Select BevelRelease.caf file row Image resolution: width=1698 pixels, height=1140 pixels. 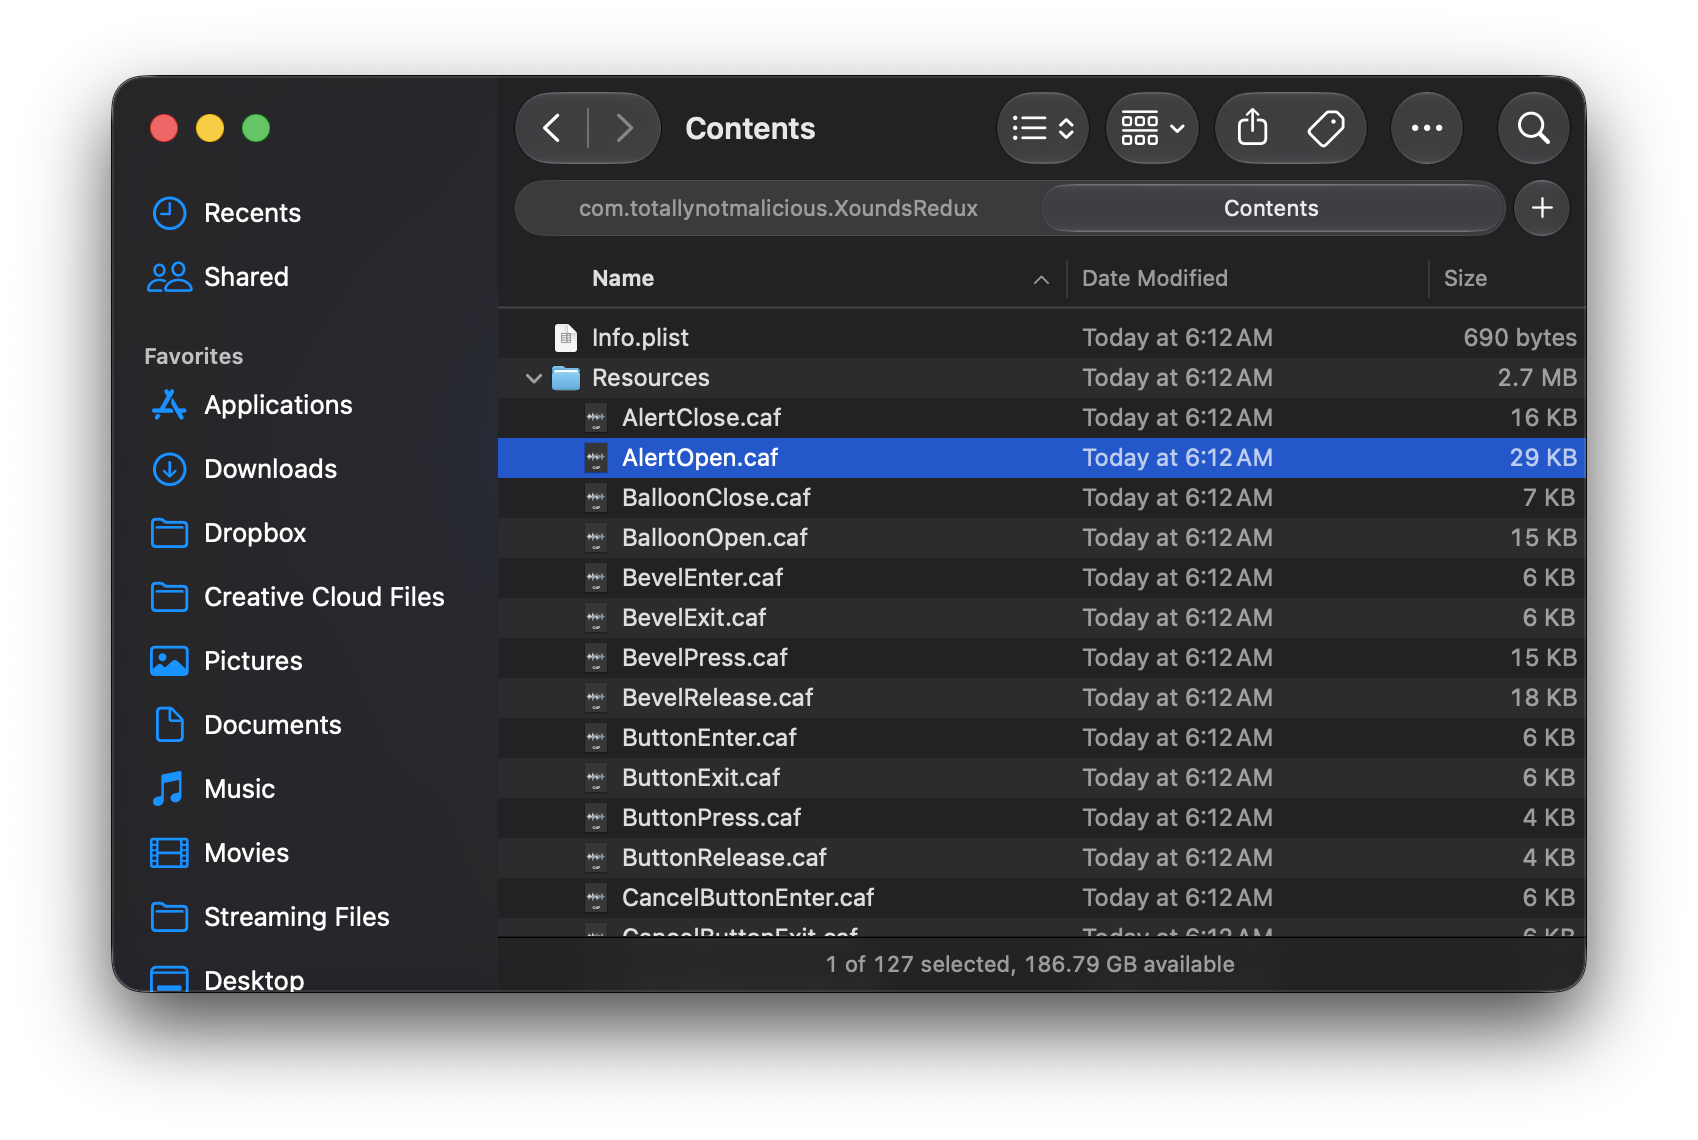click(1042, 698)
